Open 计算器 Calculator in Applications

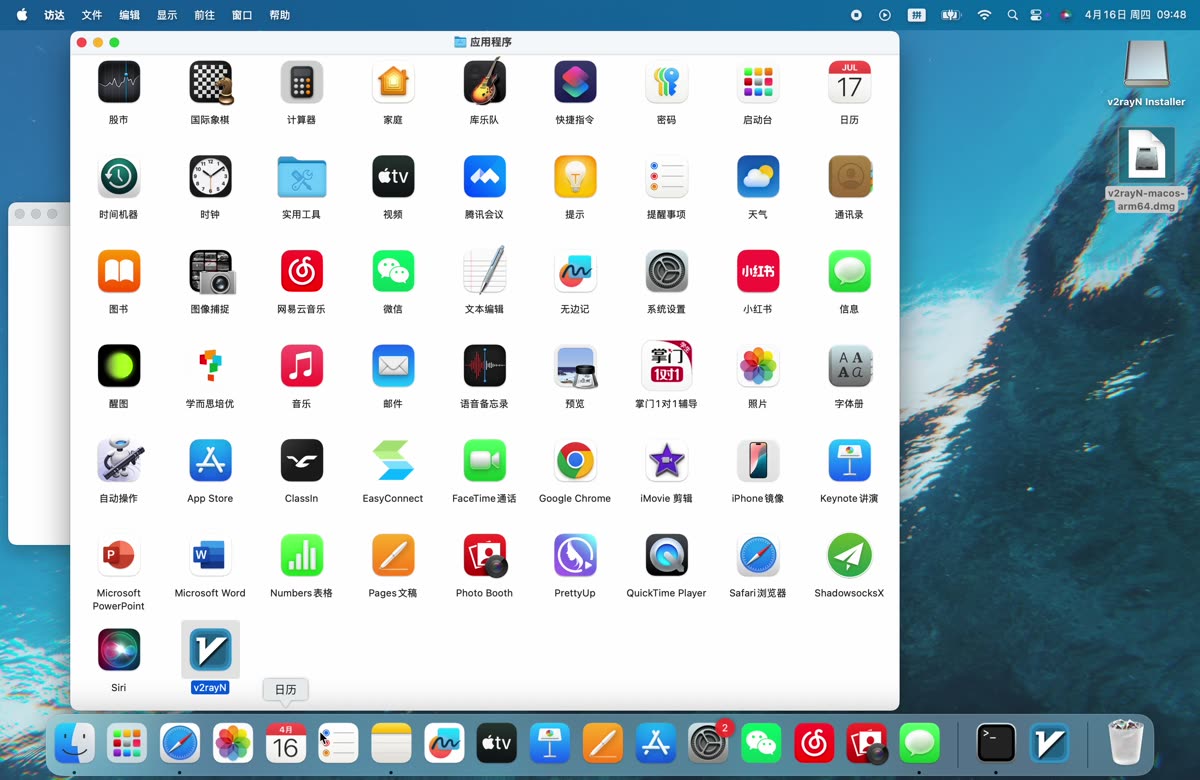(x=301, y=82)
